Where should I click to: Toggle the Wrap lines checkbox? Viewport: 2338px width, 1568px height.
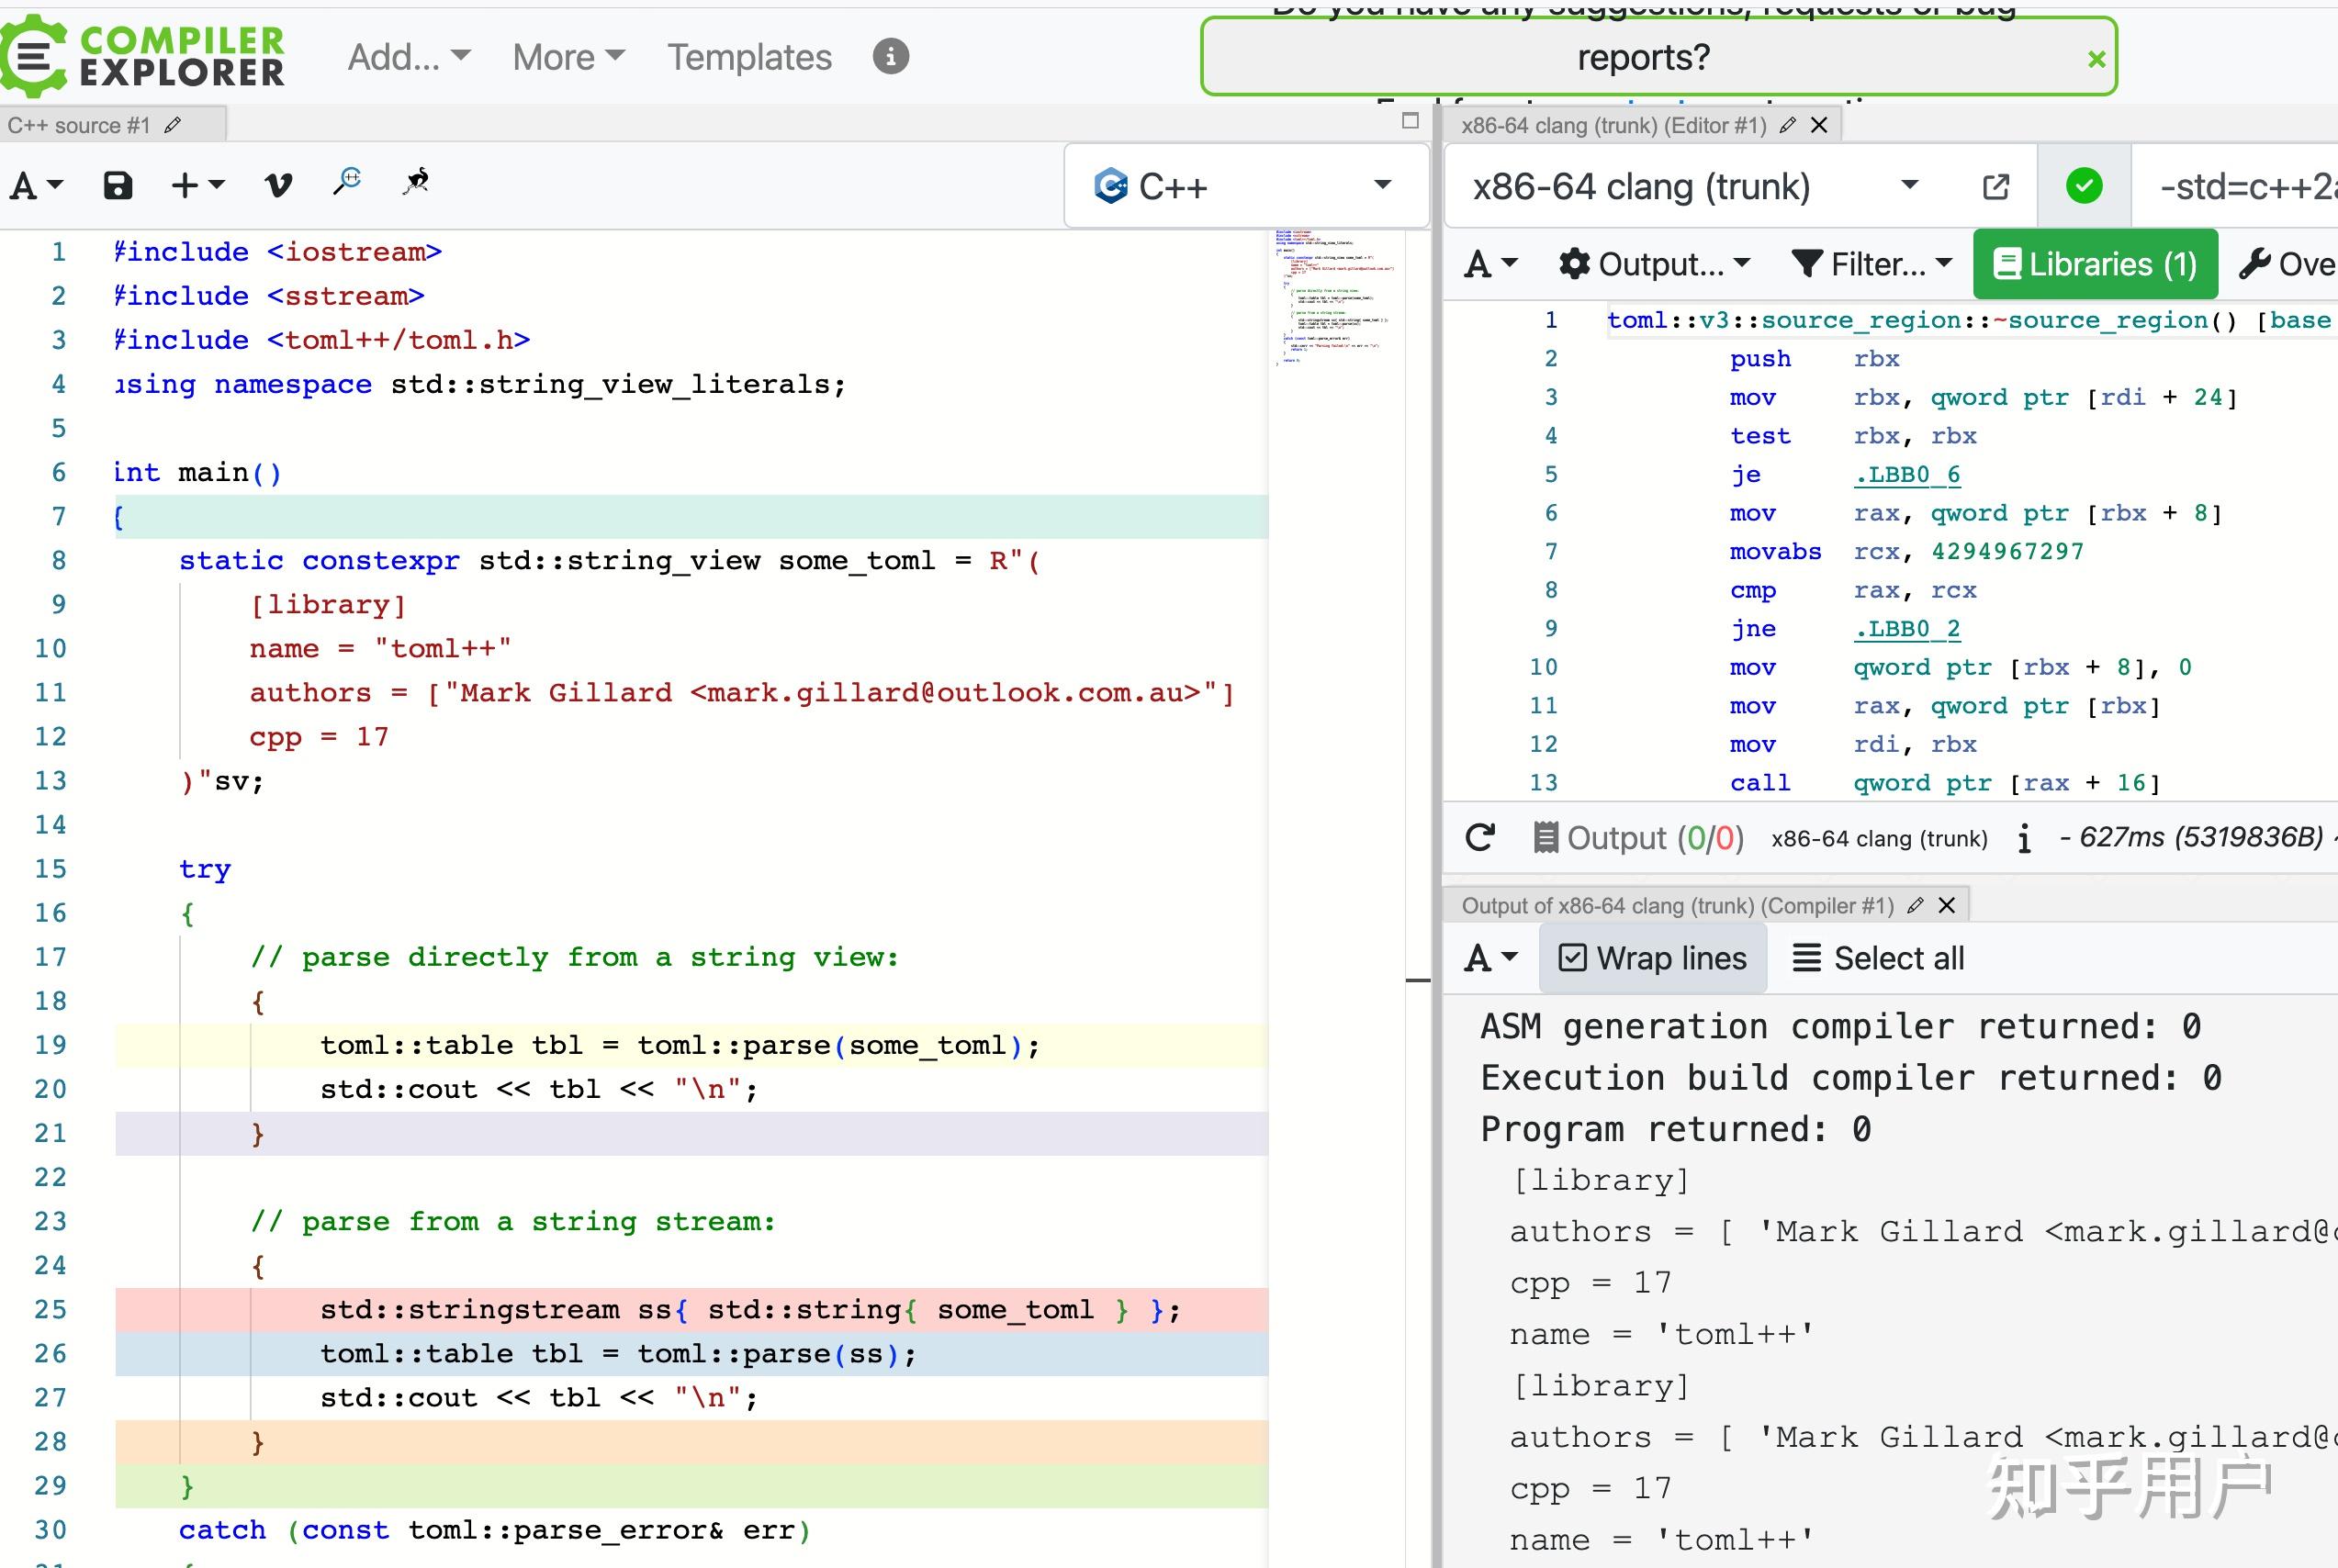click(1653, 958)
